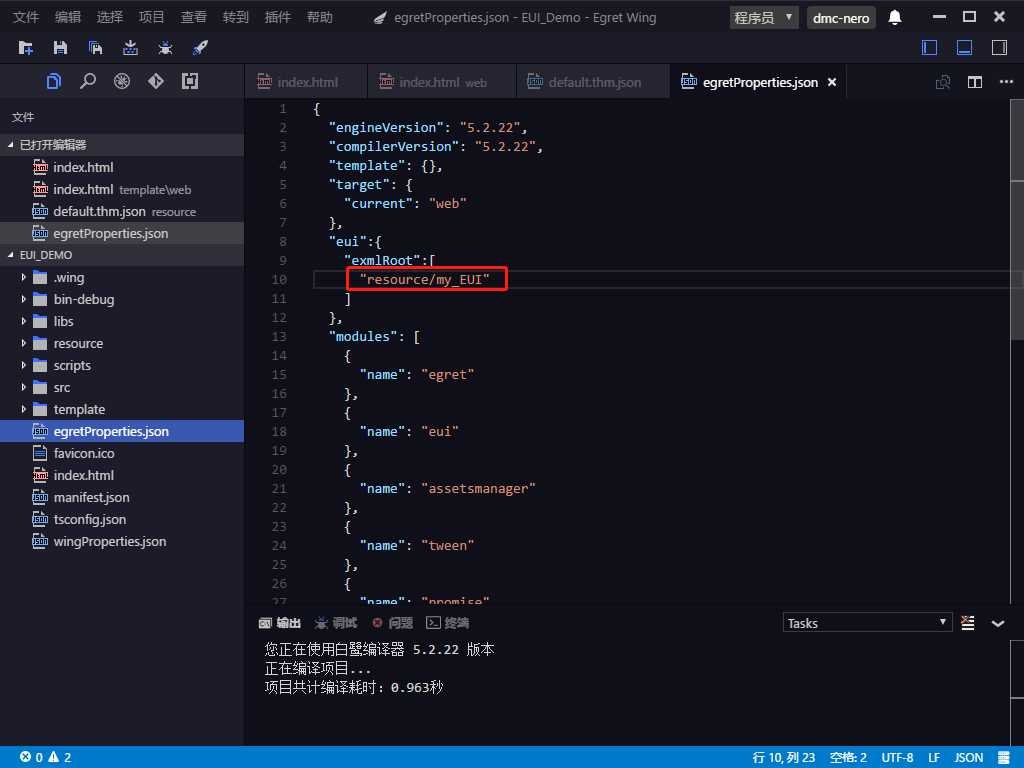
Task: Click the save all files icon
Action: pyautogui.click(x=95, y=48)
